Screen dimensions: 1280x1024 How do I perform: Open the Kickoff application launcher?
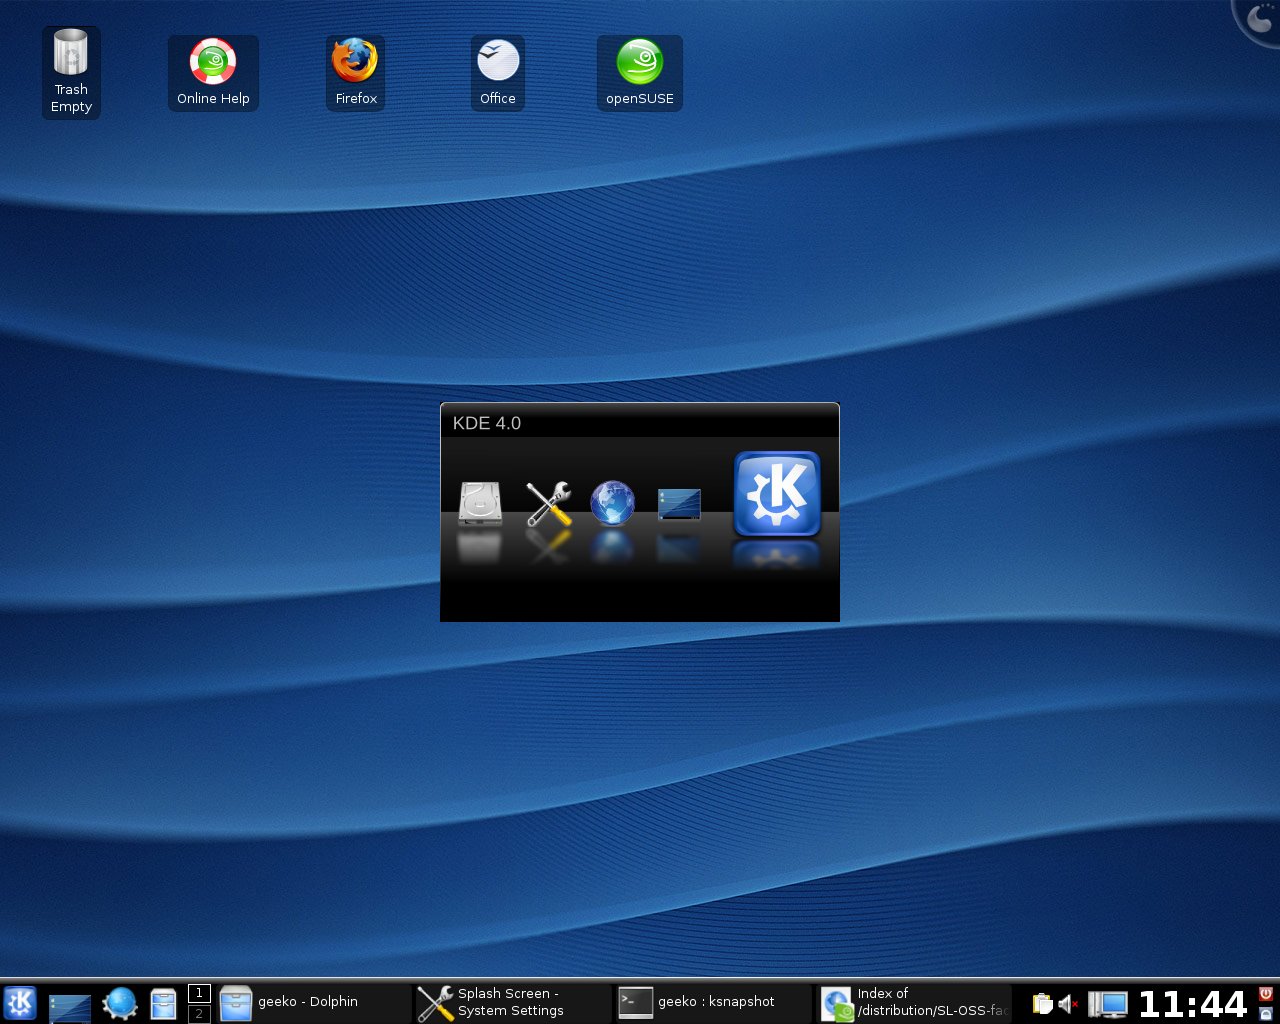click(20, 1002)
